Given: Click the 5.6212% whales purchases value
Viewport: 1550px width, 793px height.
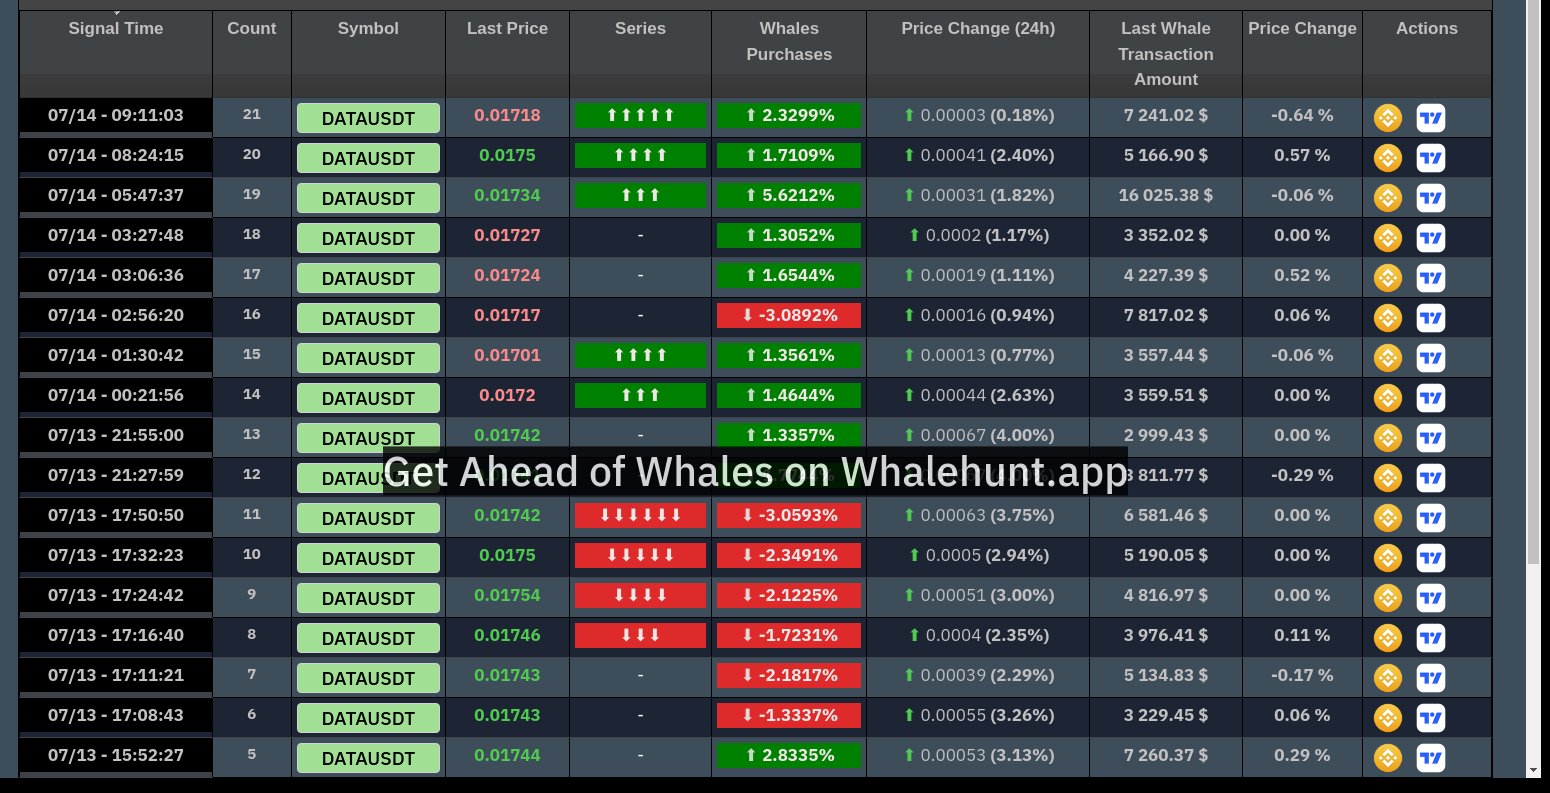Looking at the screenshot, I should click(x=789, y=196).
